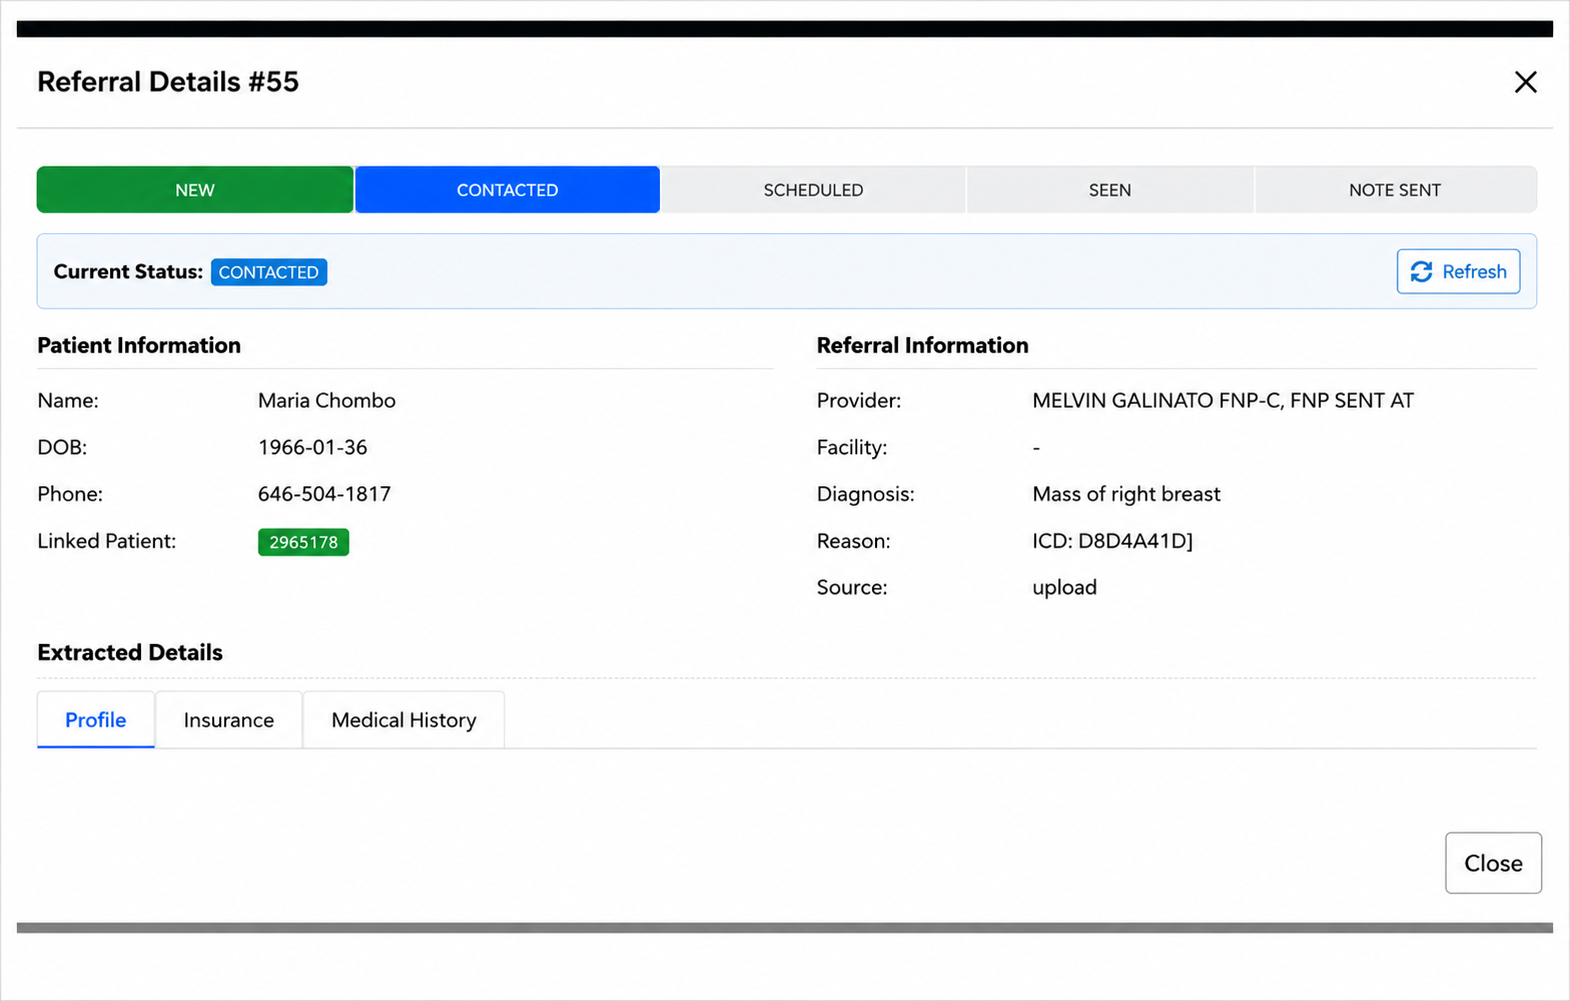The image size is (1570, 1001).
Task: Set the status step to NEW
Action: 195,190
